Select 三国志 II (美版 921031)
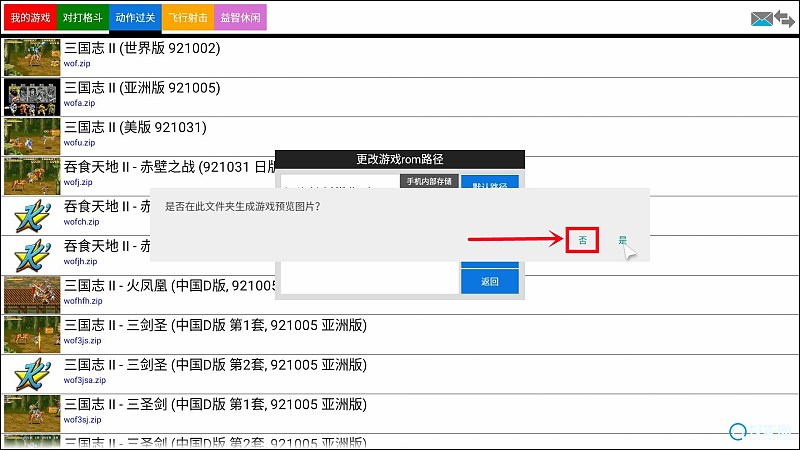Viewport: 800px width, 450px height. point(135,127)
